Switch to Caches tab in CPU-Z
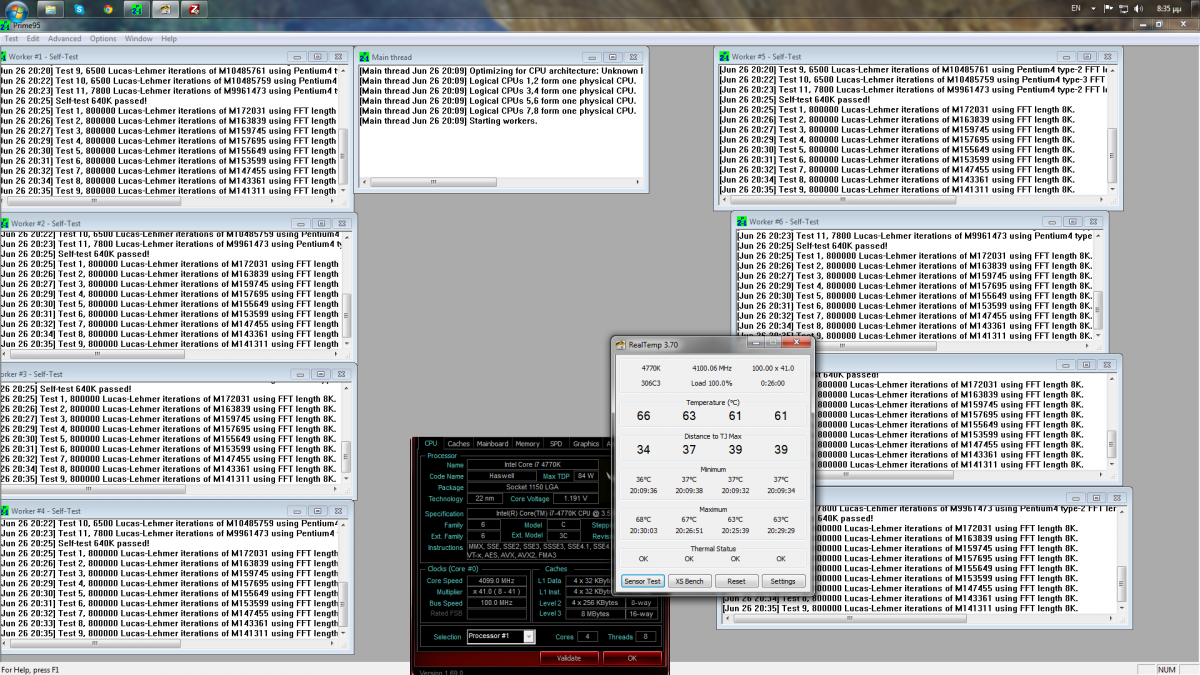This screenshot has height=675, width=1200. click(459, 444)
